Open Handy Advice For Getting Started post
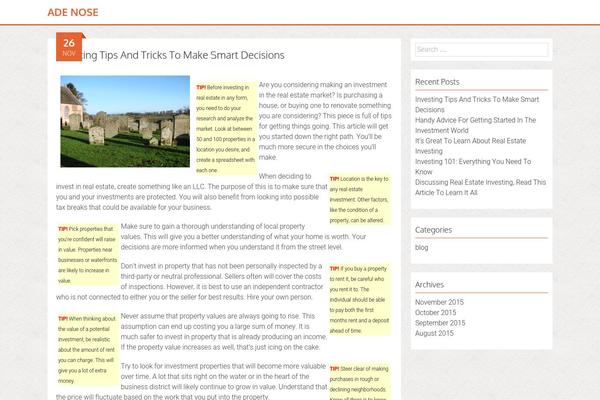Image resolution: width=600 pixels, height=400 pixels. (x=475, y=125)
